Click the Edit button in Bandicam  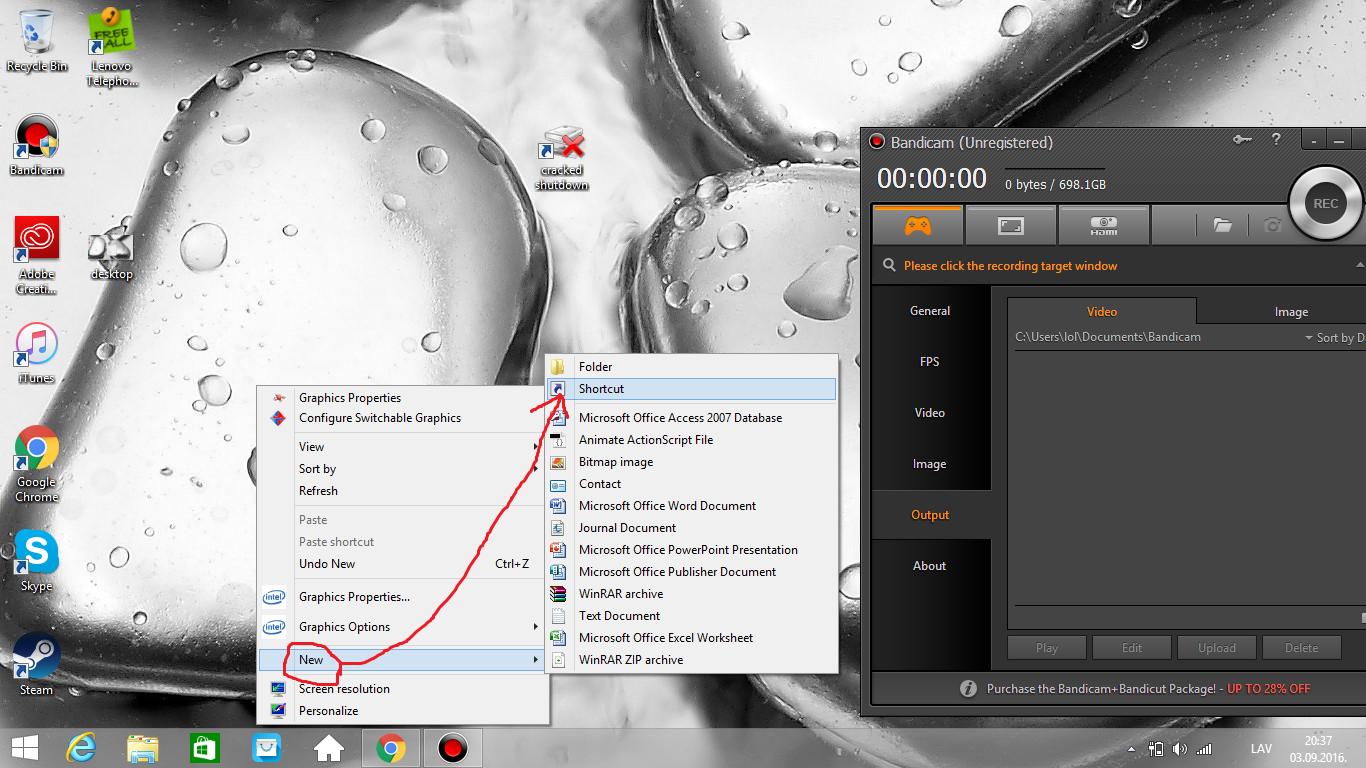(x=1132, y=648)
